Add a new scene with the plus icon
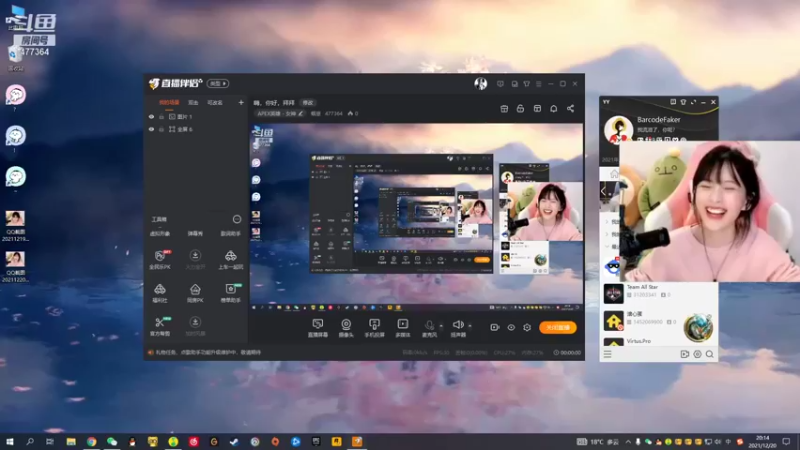Screen dimensions: 800x450 (x=241, y=103)
